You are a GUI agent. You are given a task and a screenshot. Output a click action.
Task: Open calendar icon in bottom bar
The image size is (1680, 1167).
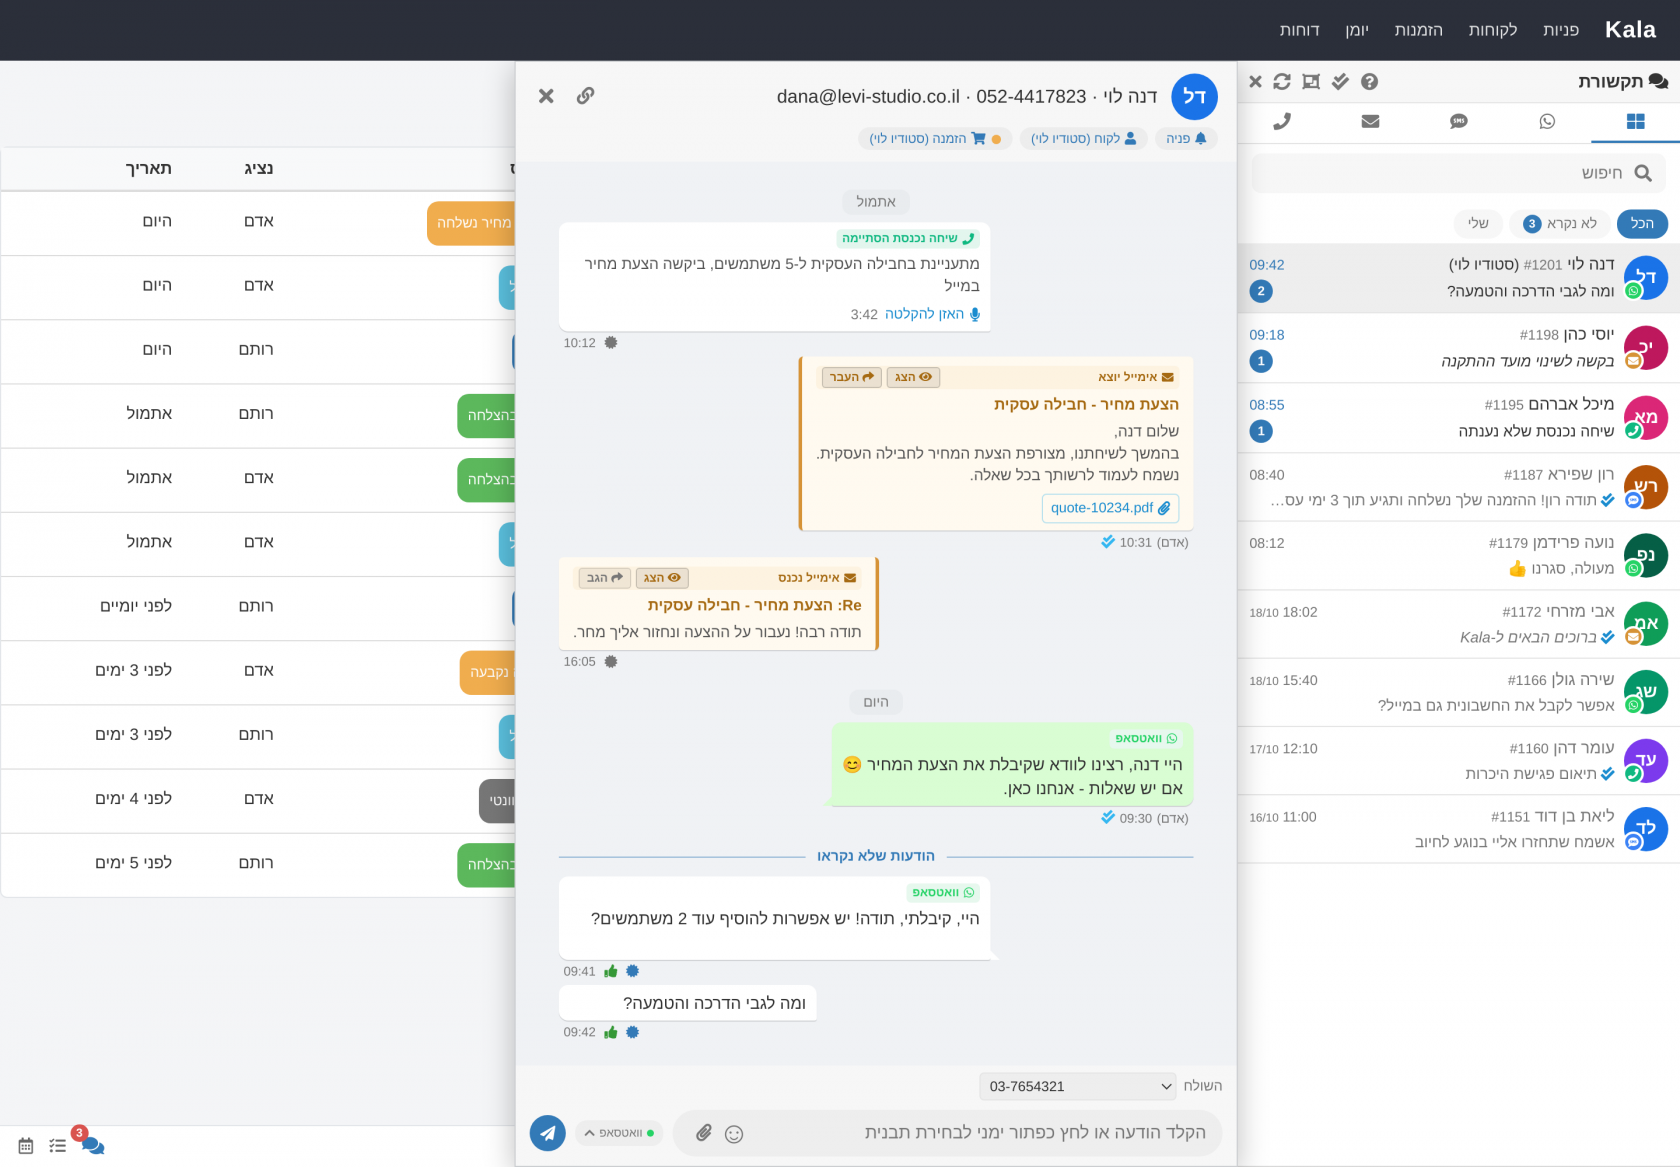coord(26,1146)
